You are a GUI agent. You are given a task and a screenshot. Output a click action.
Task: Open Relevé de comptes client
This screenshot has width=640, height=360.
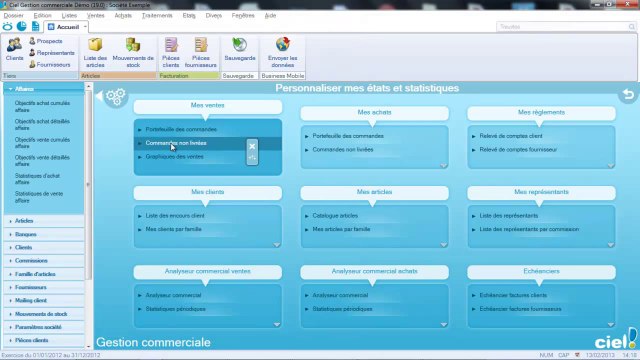pyautogui.click(x=511, y=136)
